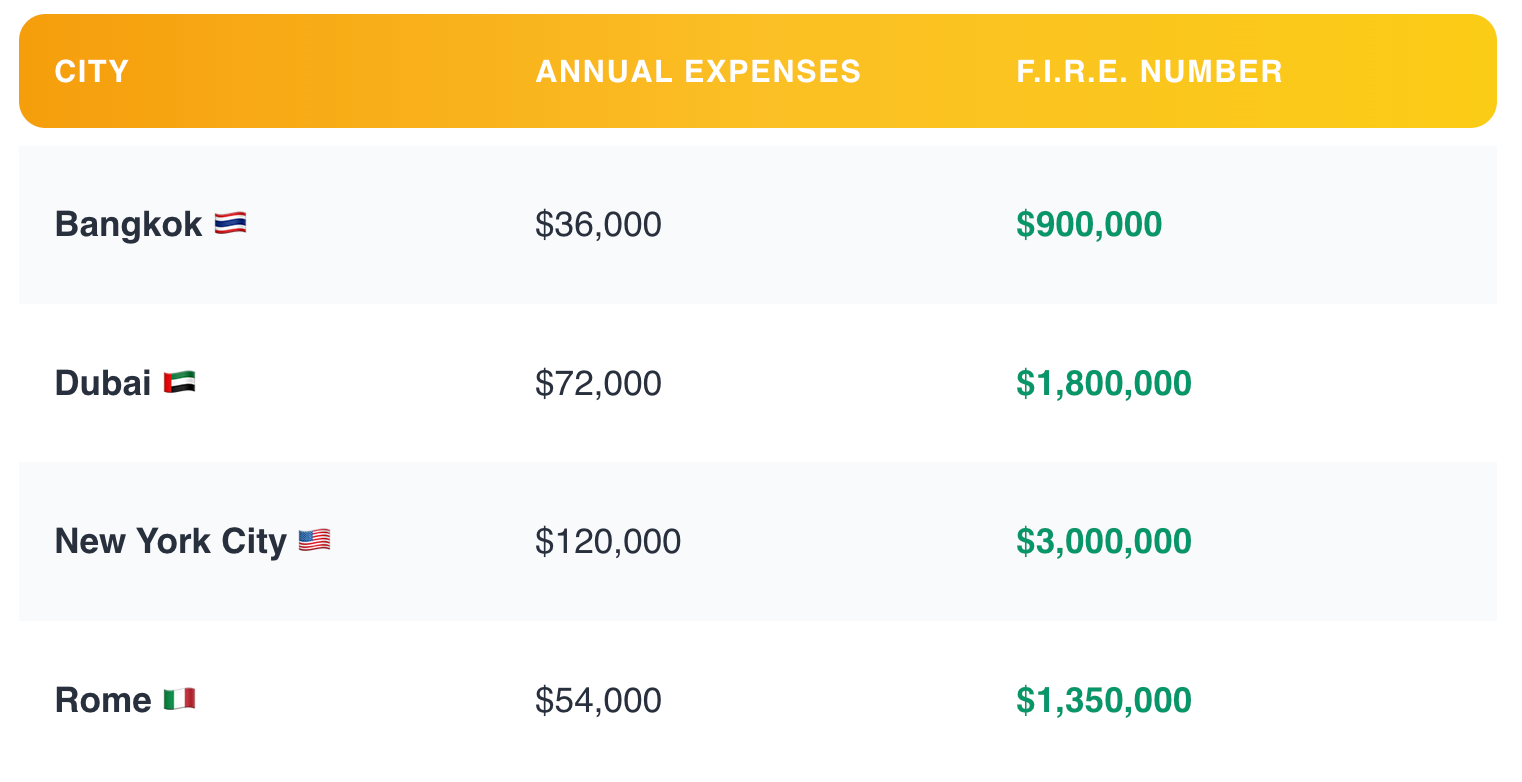Click the Italy flag icon beside Rome
Image resolution: width=1522 pixels, height=782 pixels.
[x=179, y=699]
